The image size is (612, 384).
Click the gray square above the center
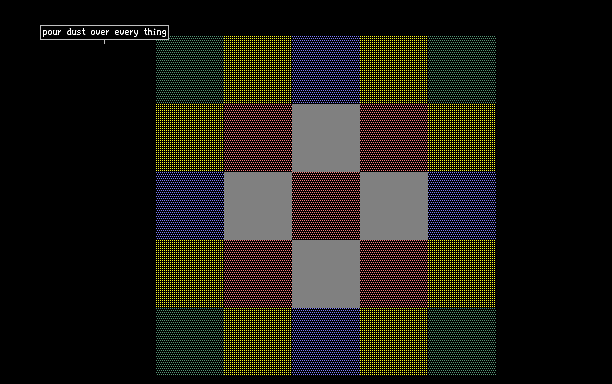[x=326, y=138]
